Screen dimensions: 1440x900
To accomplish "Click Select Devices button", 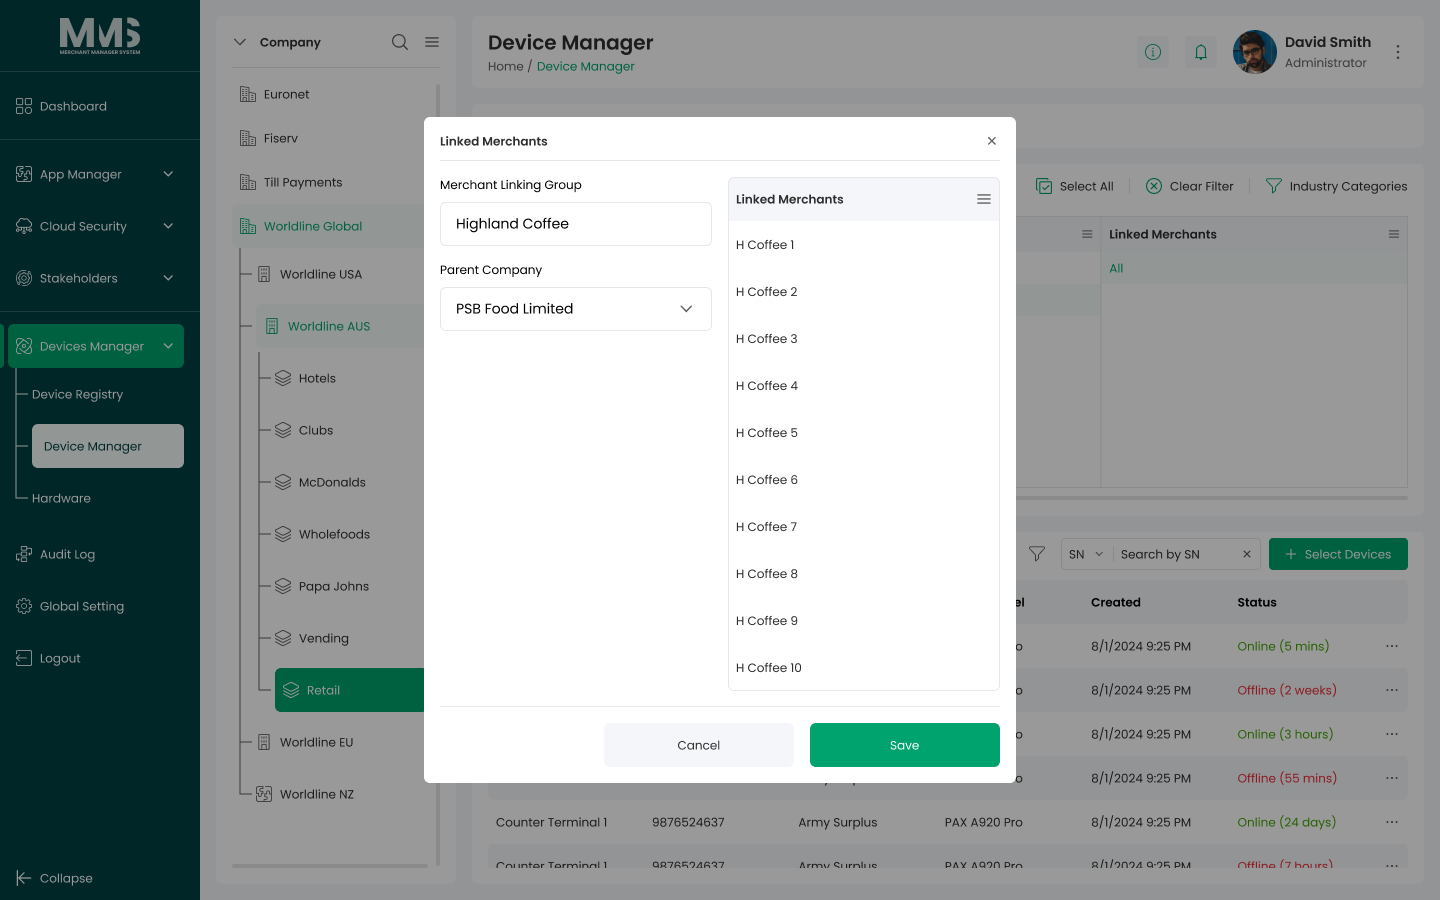I will (1338, 554).
